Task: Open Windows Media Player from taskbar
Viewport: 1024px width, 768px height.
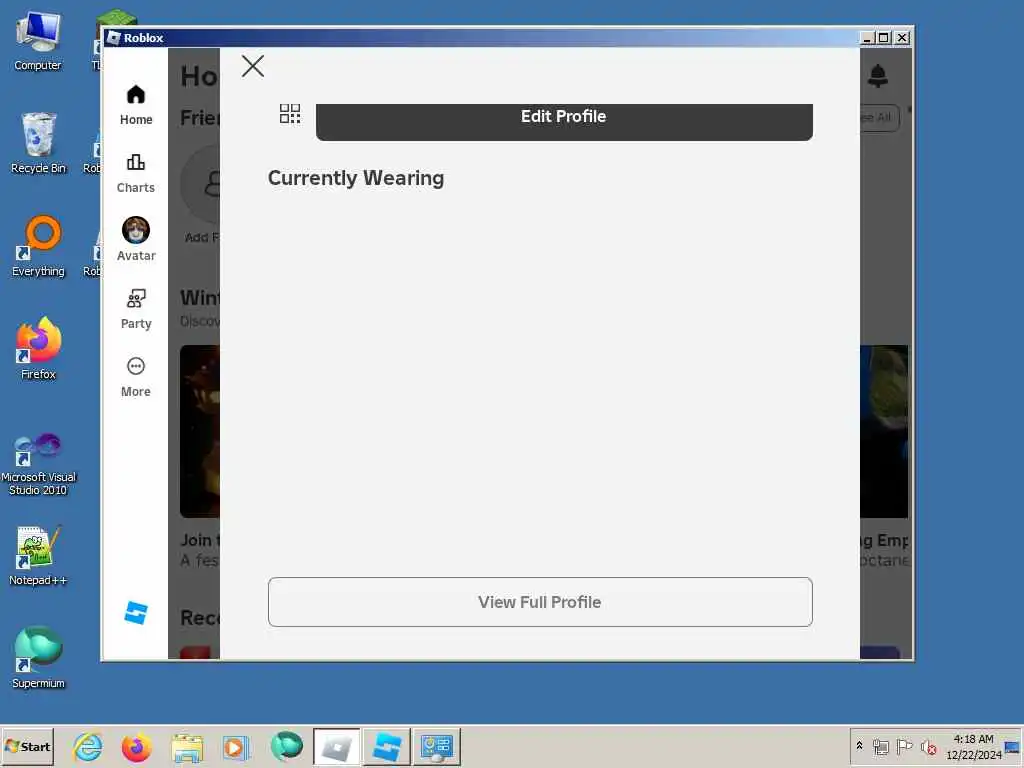Action: (236, 747)
